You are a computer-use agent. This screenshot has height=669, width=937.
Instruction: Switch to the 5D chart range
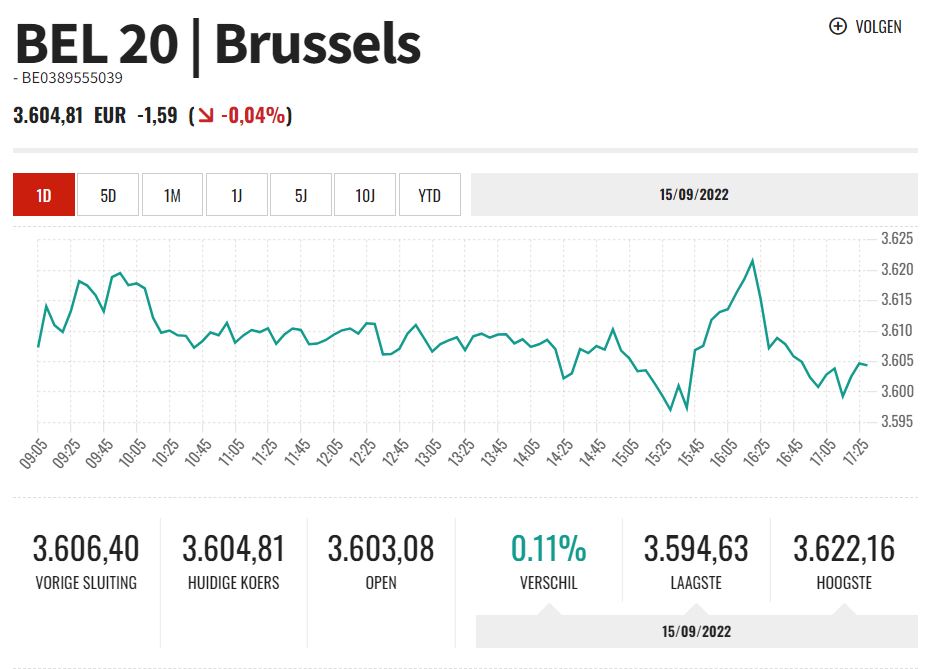point(108,195)
